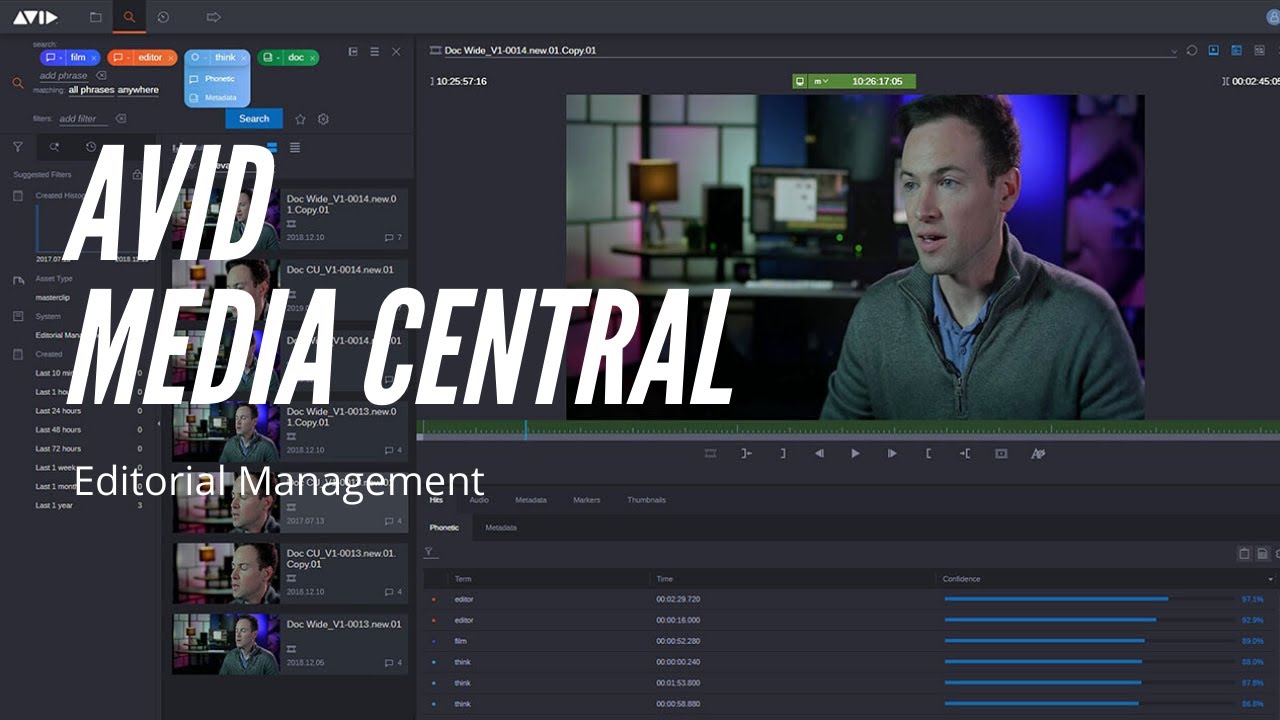Open result Doc CU_V1-0014.new.01
1280x720 pixels.
[x=290, y=289]
